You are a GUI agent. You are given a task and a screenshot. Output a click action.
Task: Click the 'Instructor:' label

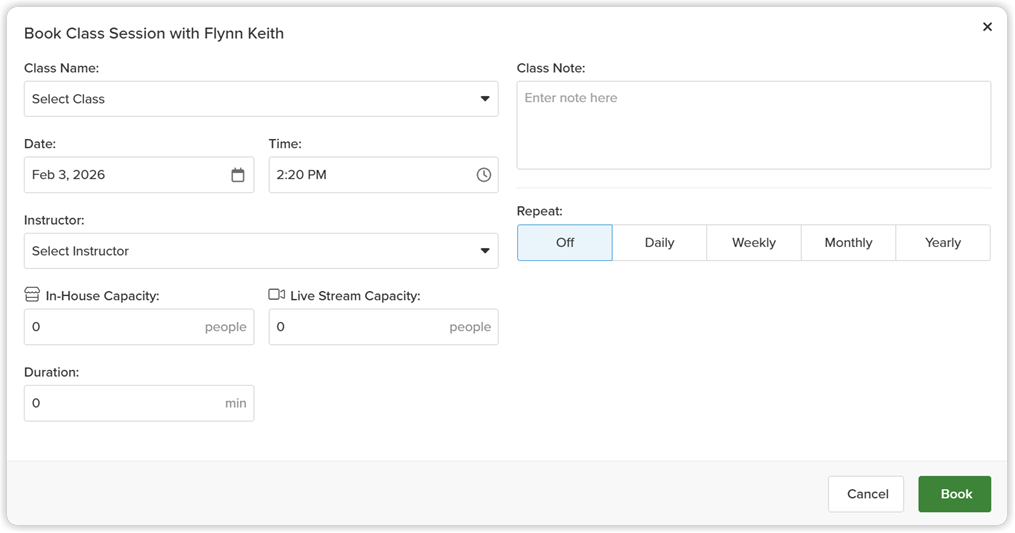pyautogui.click(x=54, y=220)
